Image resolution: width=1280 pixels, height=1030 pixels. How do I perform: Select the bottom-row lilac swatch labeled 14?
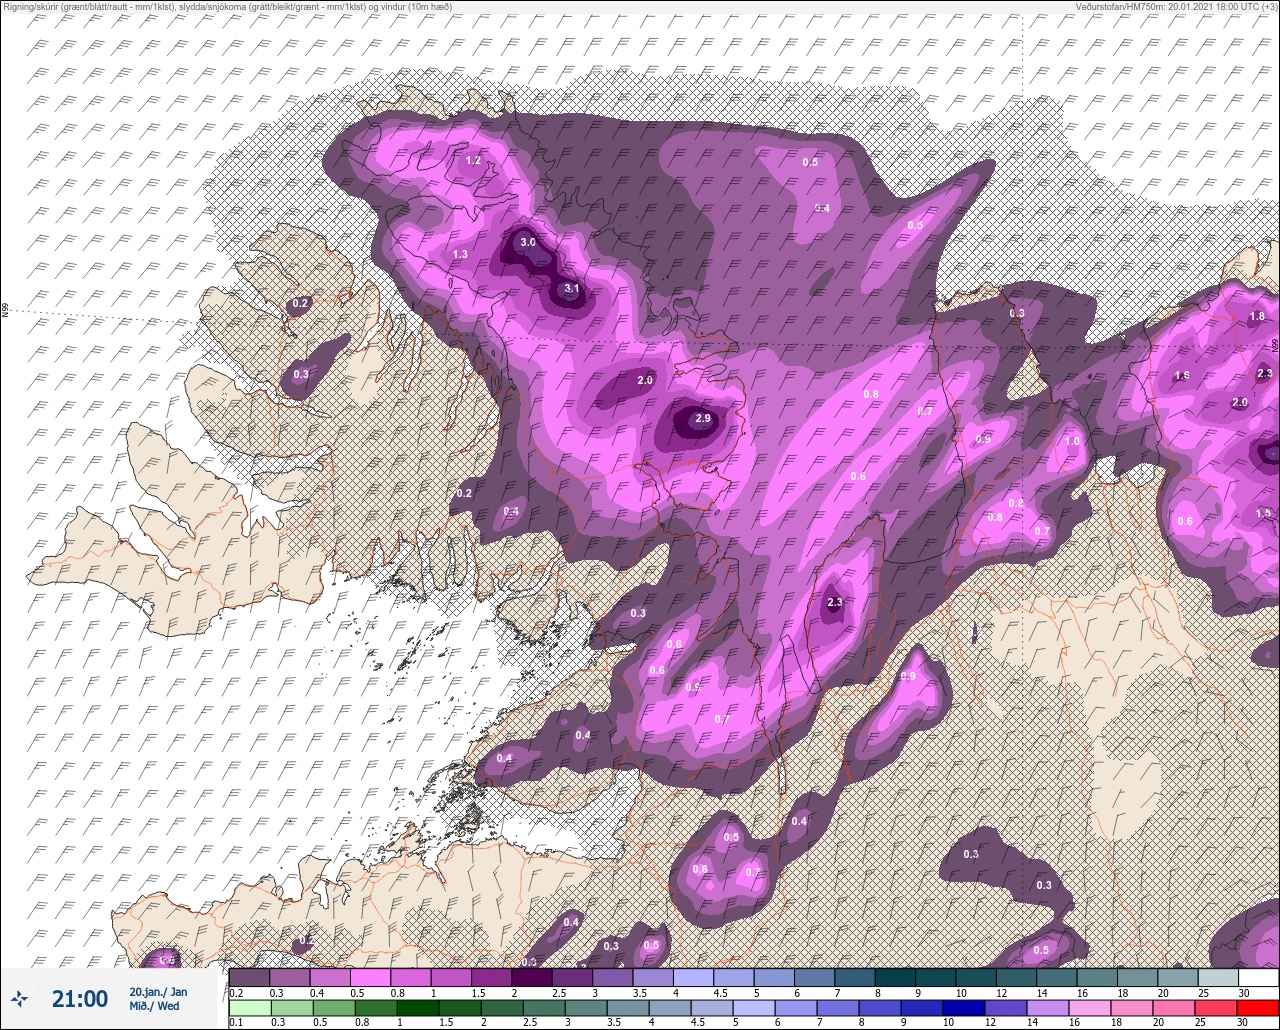click(1048, 1008)
